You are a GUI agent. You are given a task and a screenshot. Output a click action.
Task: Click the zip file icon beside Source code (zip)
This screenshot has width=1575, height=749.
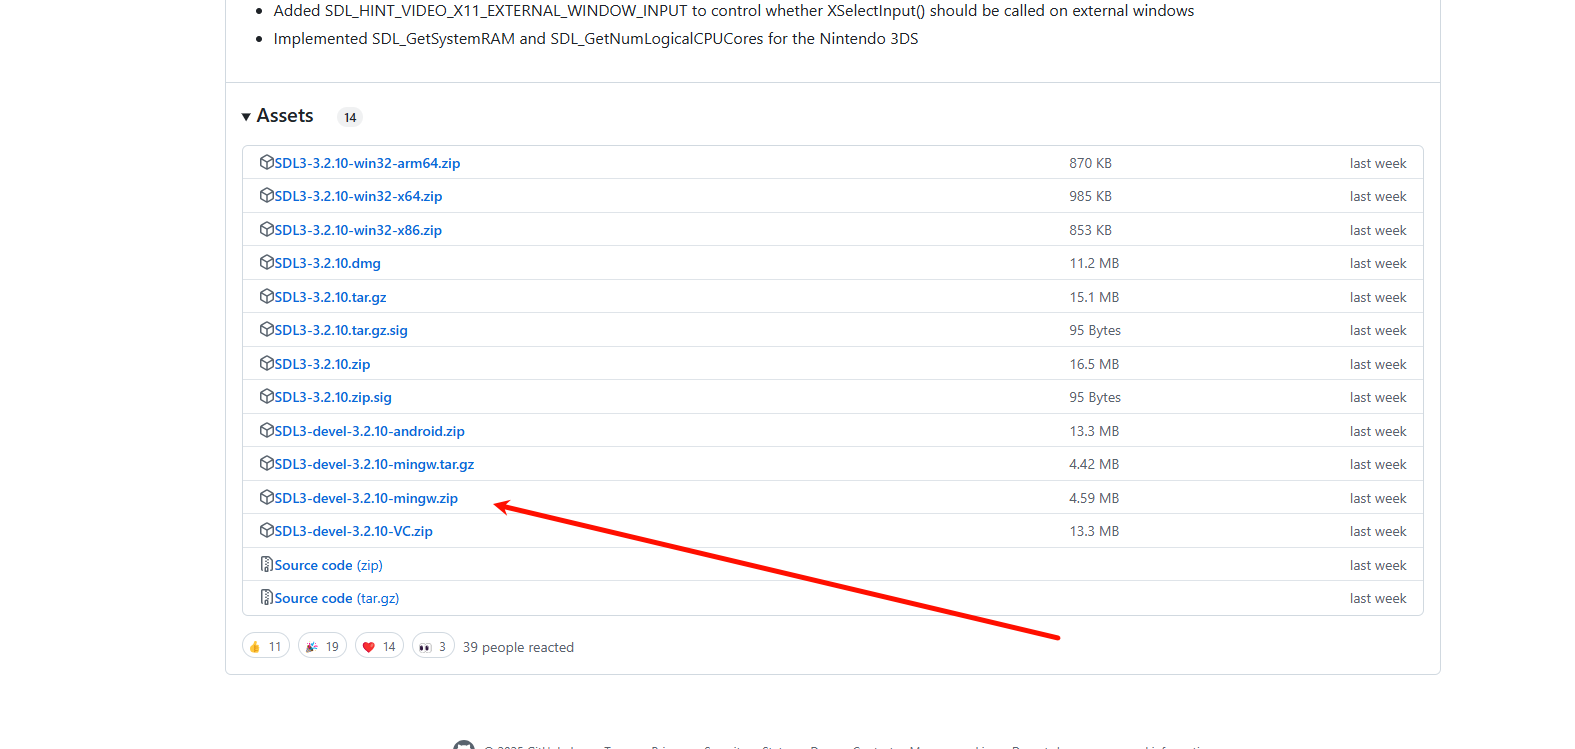[267, 564]
